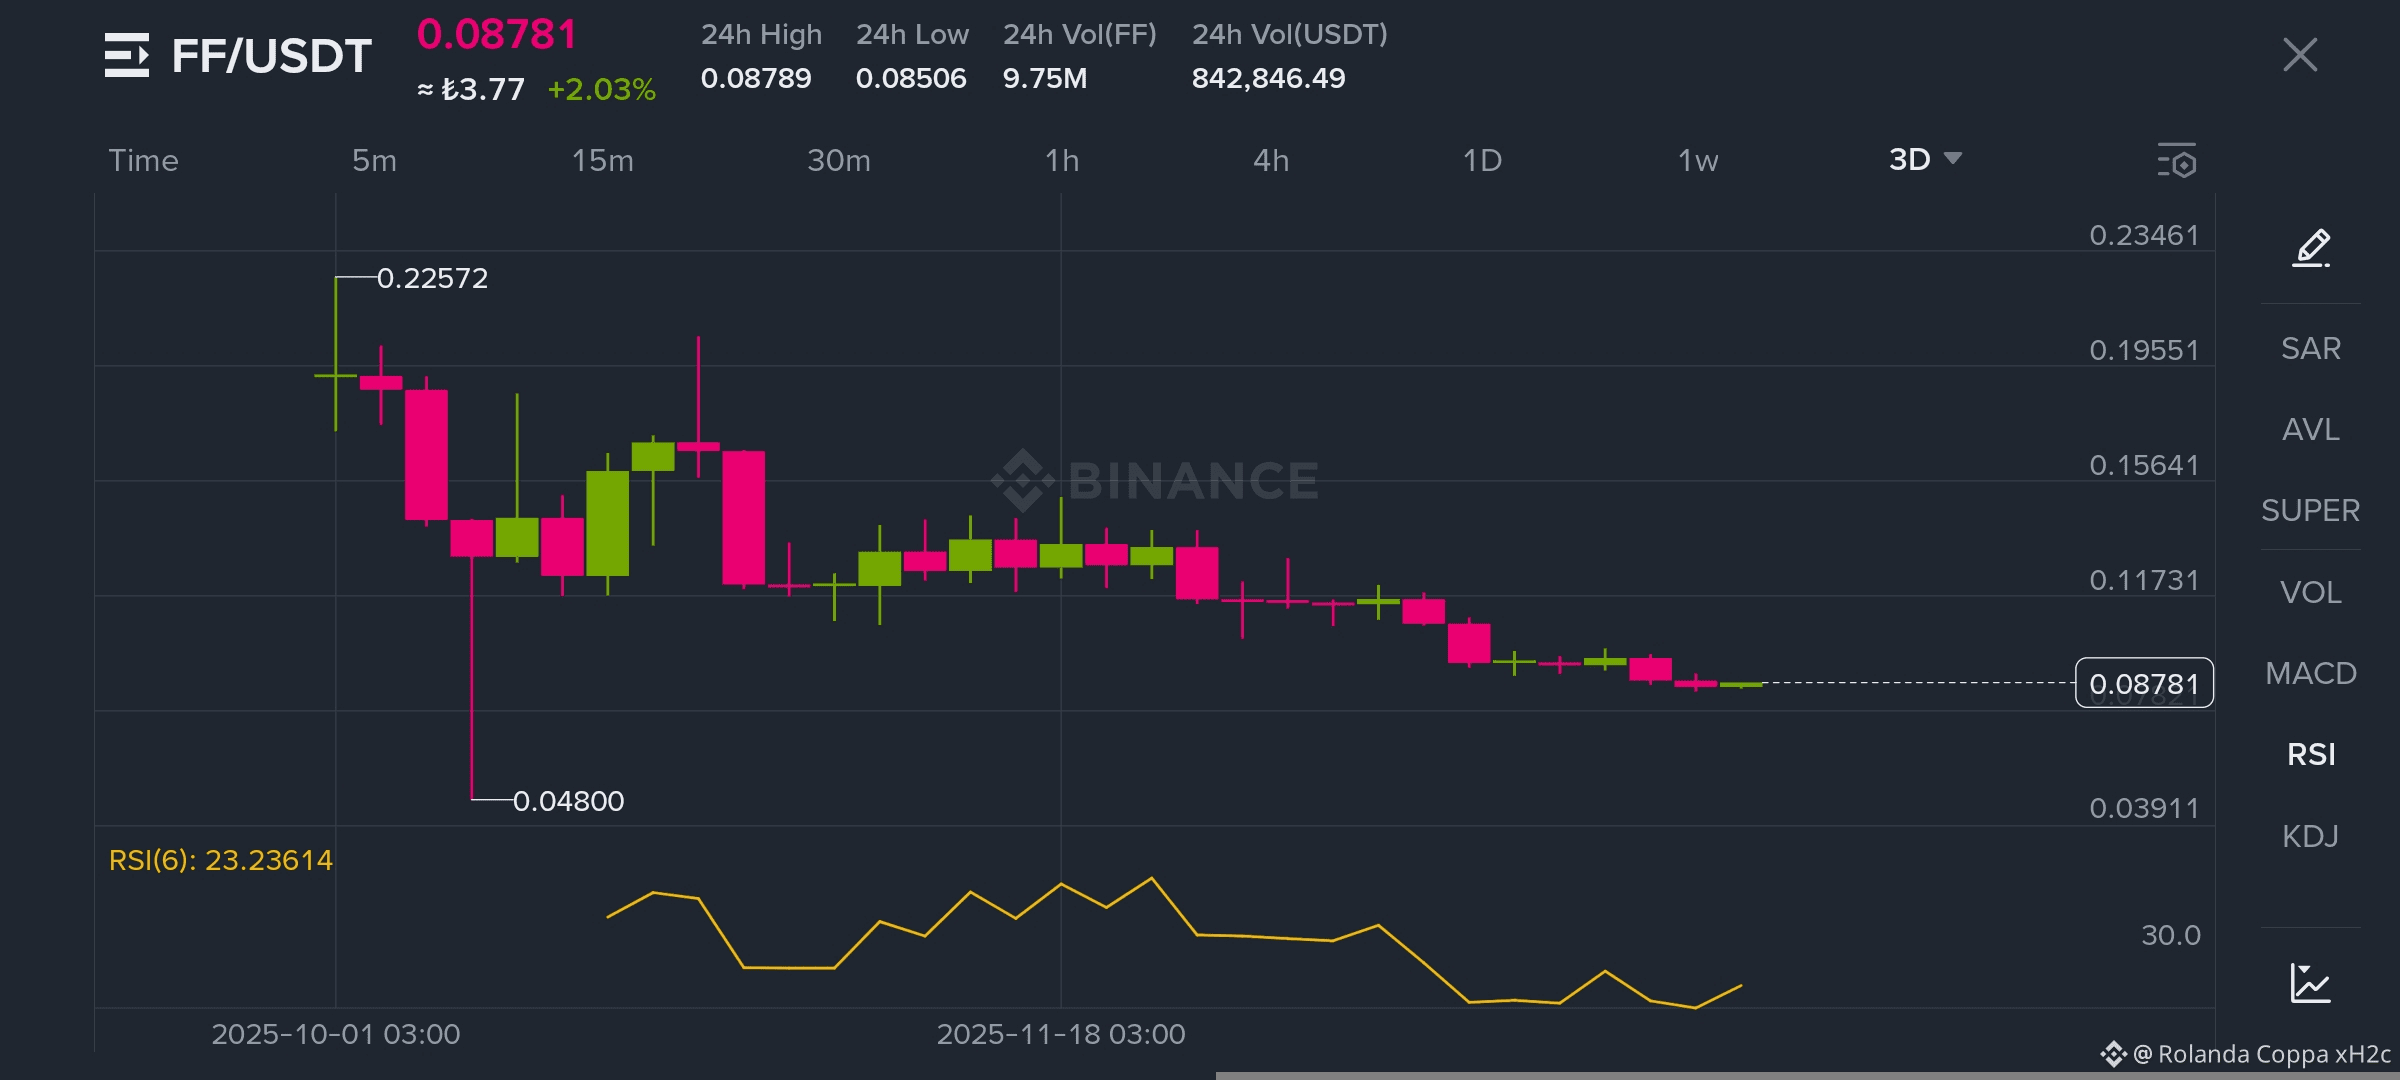Show the VOL volume indicator

[2310, 592]
